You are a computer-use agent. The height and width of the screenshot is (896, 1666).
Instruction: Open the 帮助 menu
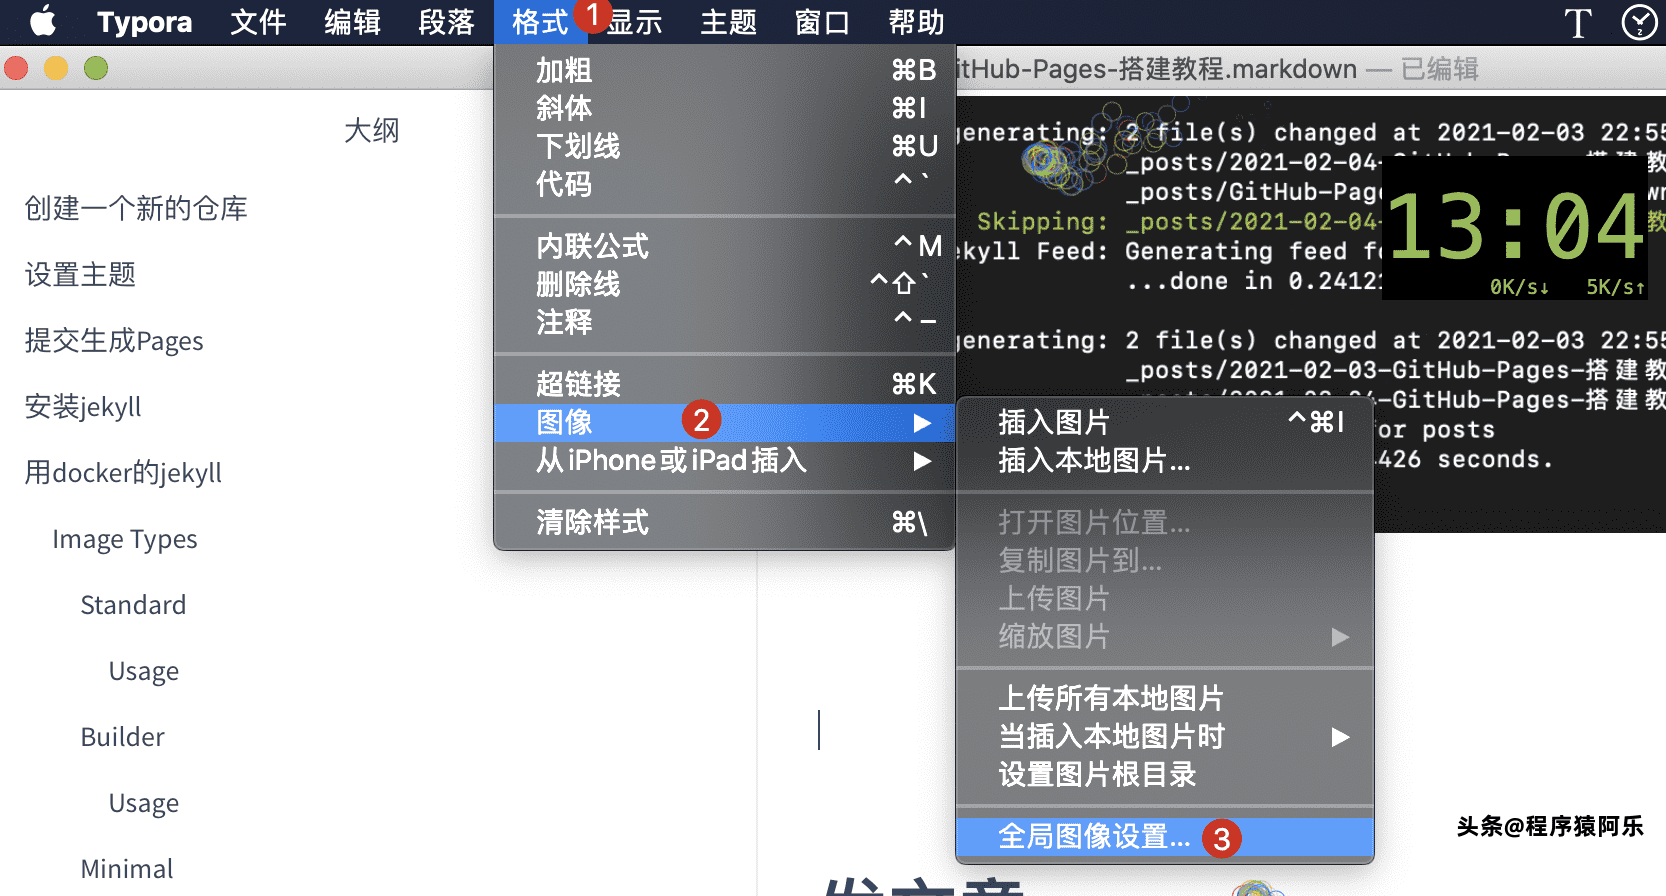pos(916,22)
